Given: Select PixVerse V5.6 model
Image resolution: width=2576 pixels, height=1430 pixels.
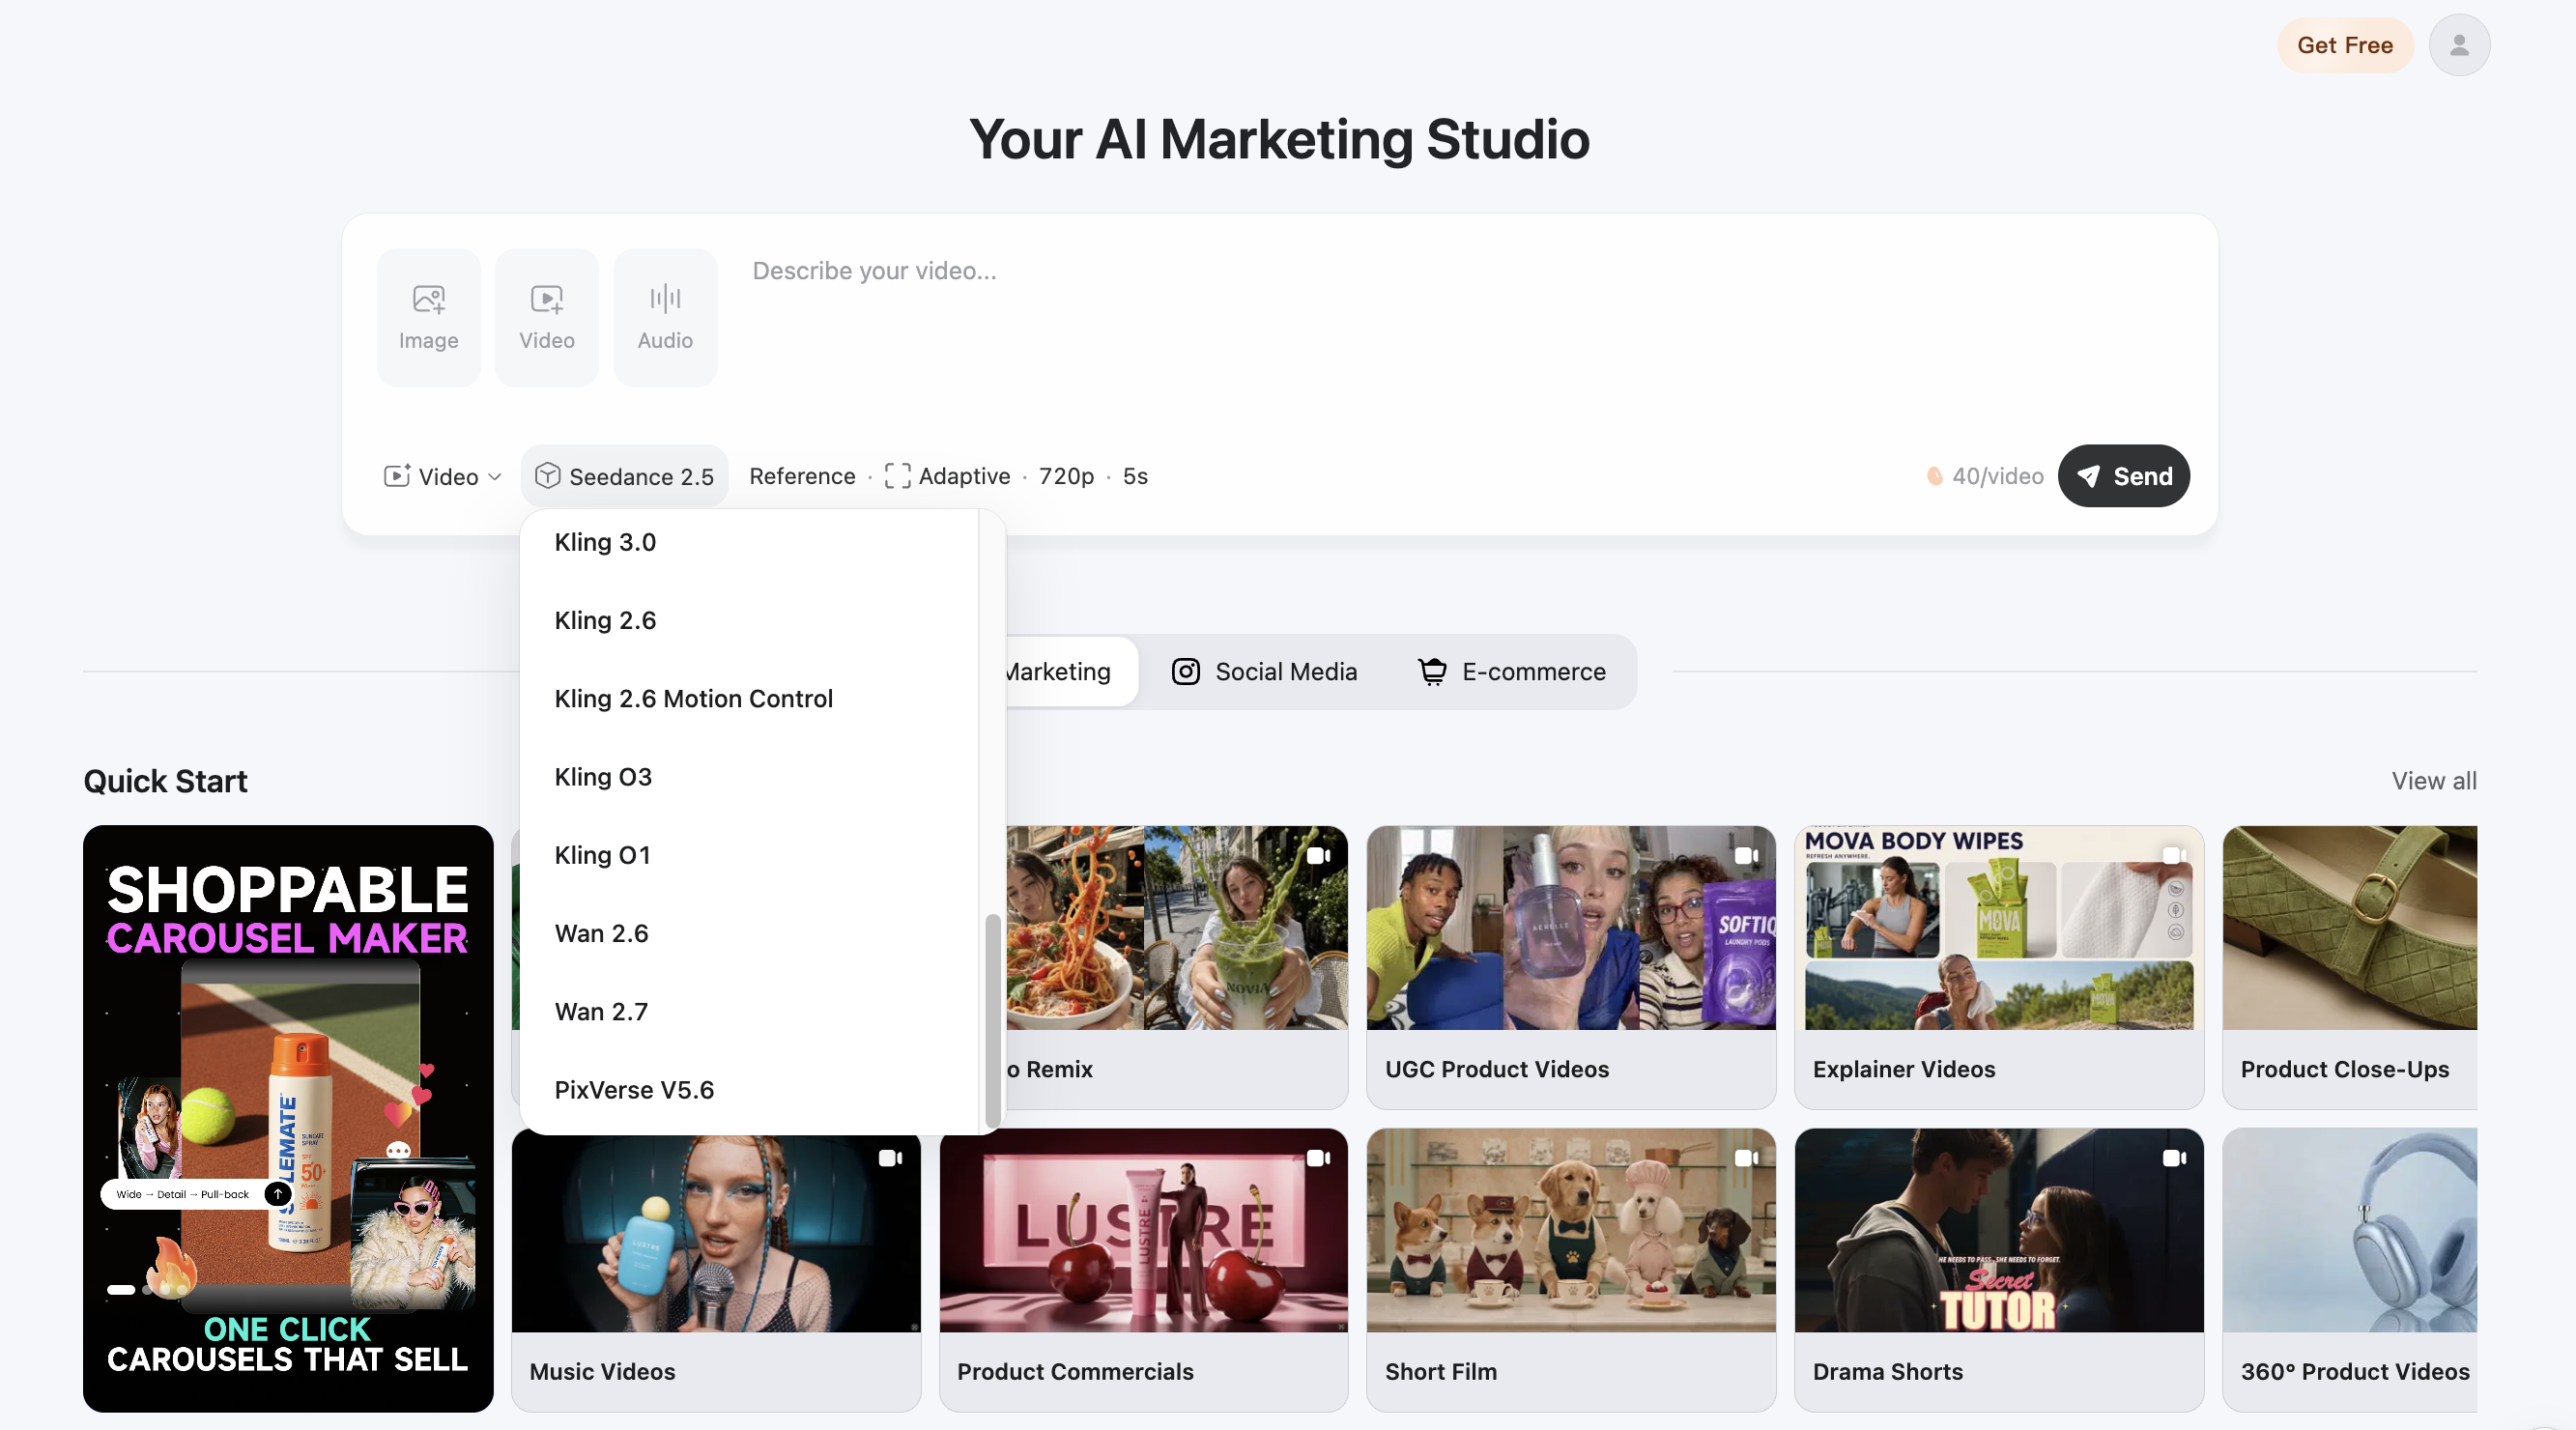Looking at the screenshot, I should (x=749, y=1090).
